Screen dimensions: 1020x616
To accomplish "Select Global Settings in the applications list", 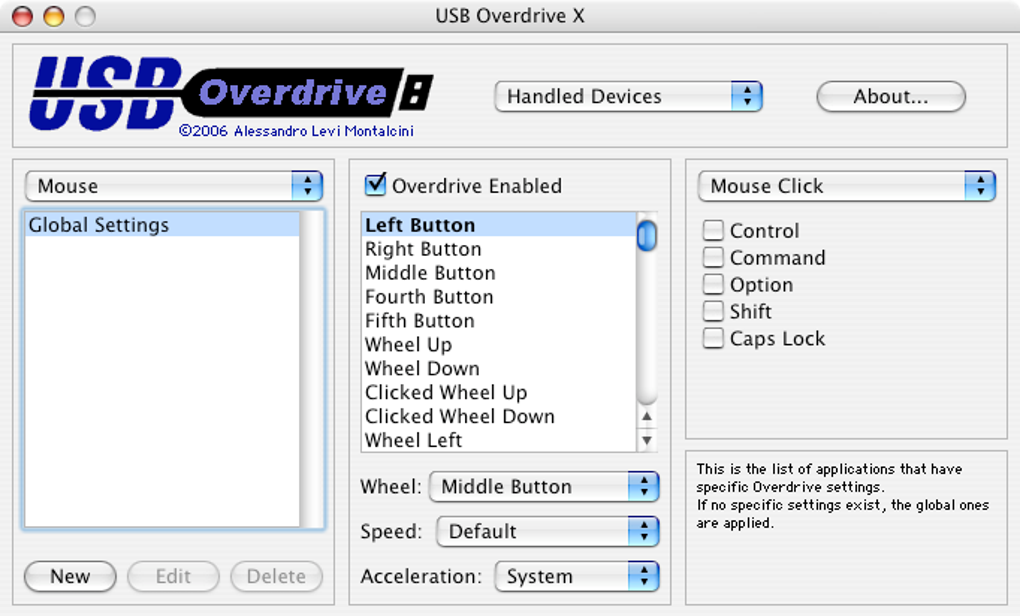I will [162, 224].
